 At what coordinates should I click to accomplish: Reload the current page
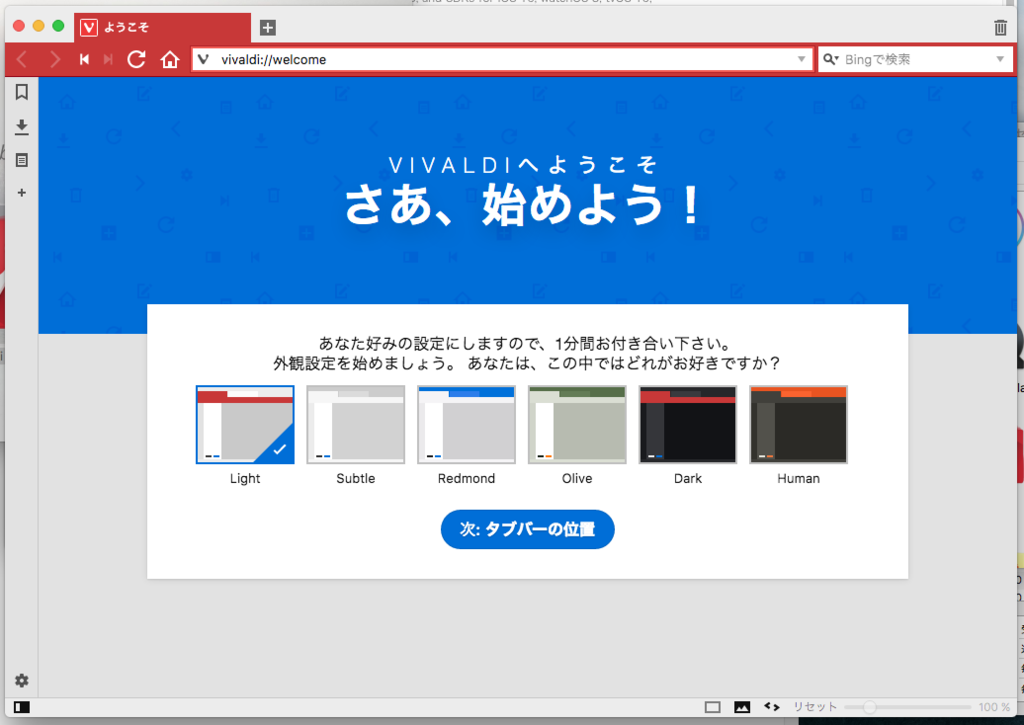(136, 59)
